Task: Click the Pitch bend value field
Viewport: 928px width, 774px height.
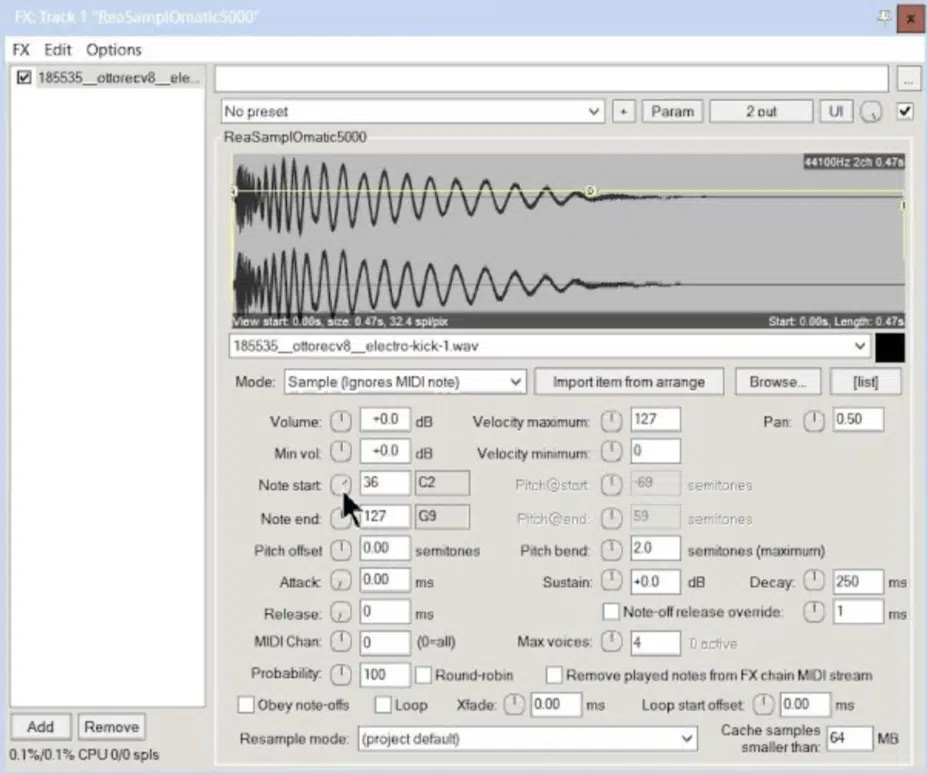Action: click(655, 549)
